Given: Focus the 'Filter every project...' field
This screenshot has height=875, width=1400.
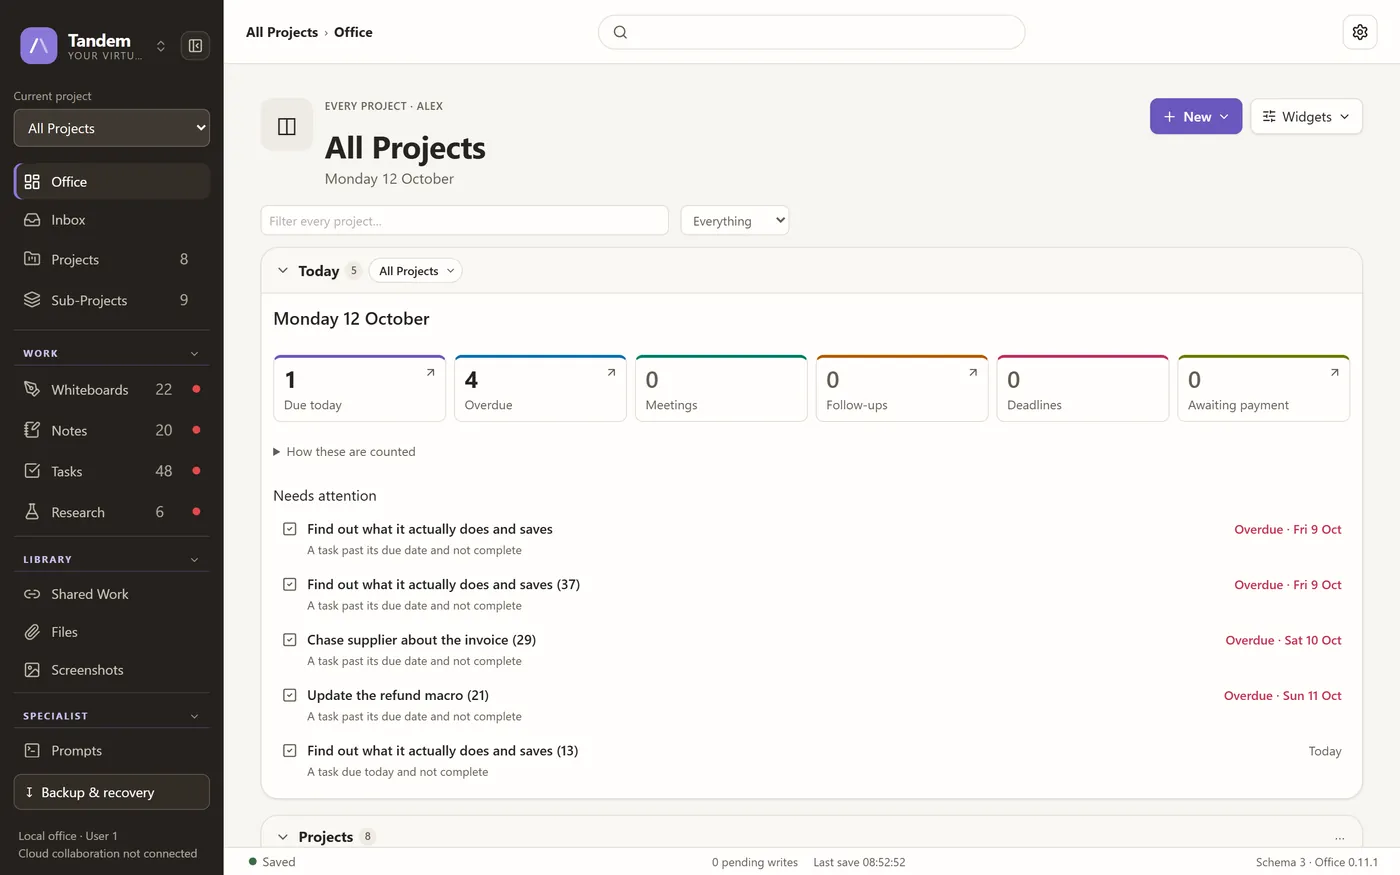Looking at the screenshot, I should pos(465,221).
